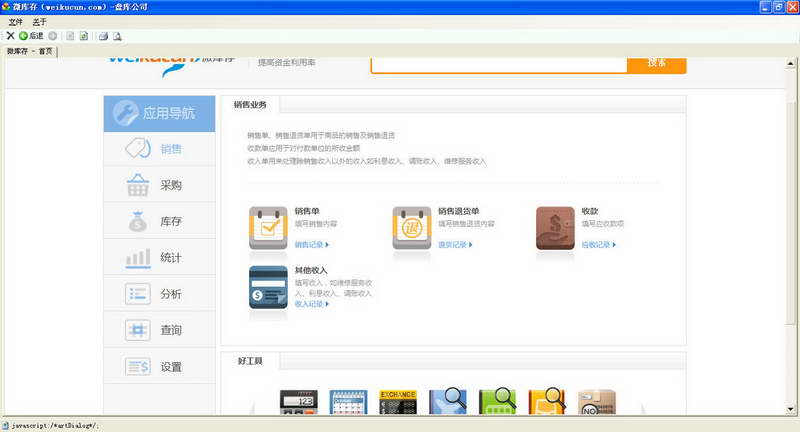
Task: Click the green 后退 back button
Action: [x=30, y=36]
